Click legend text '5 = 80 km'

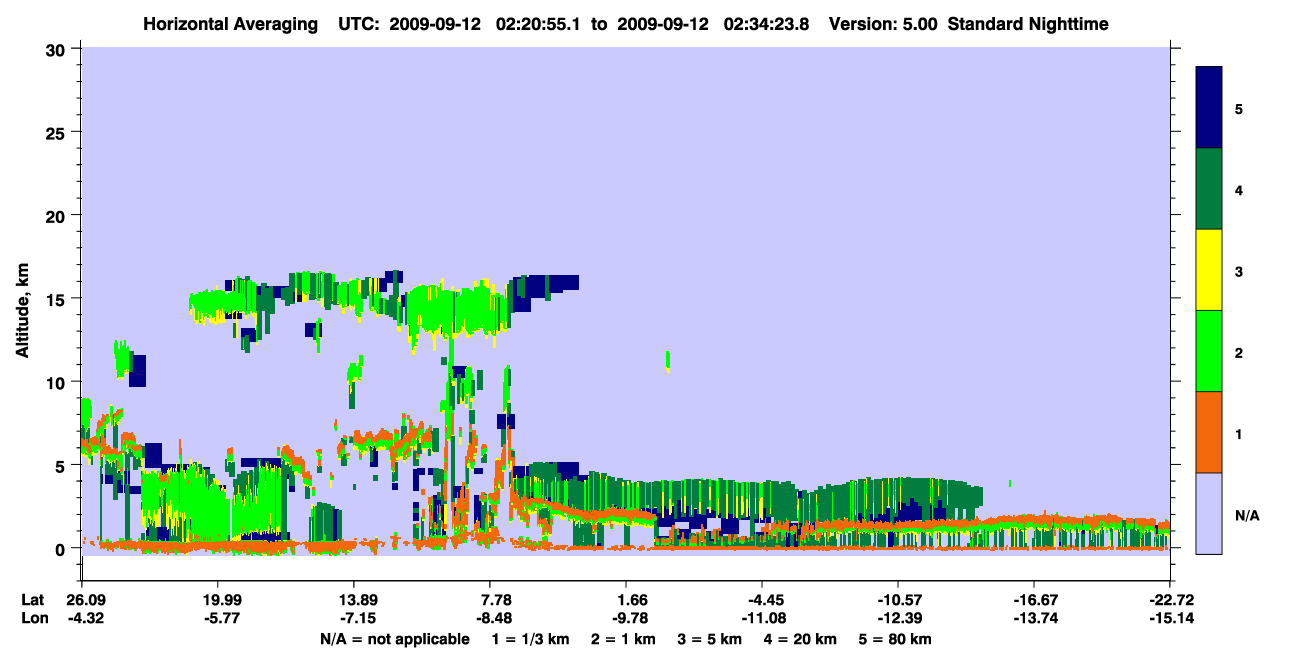(x=895, y=639)
